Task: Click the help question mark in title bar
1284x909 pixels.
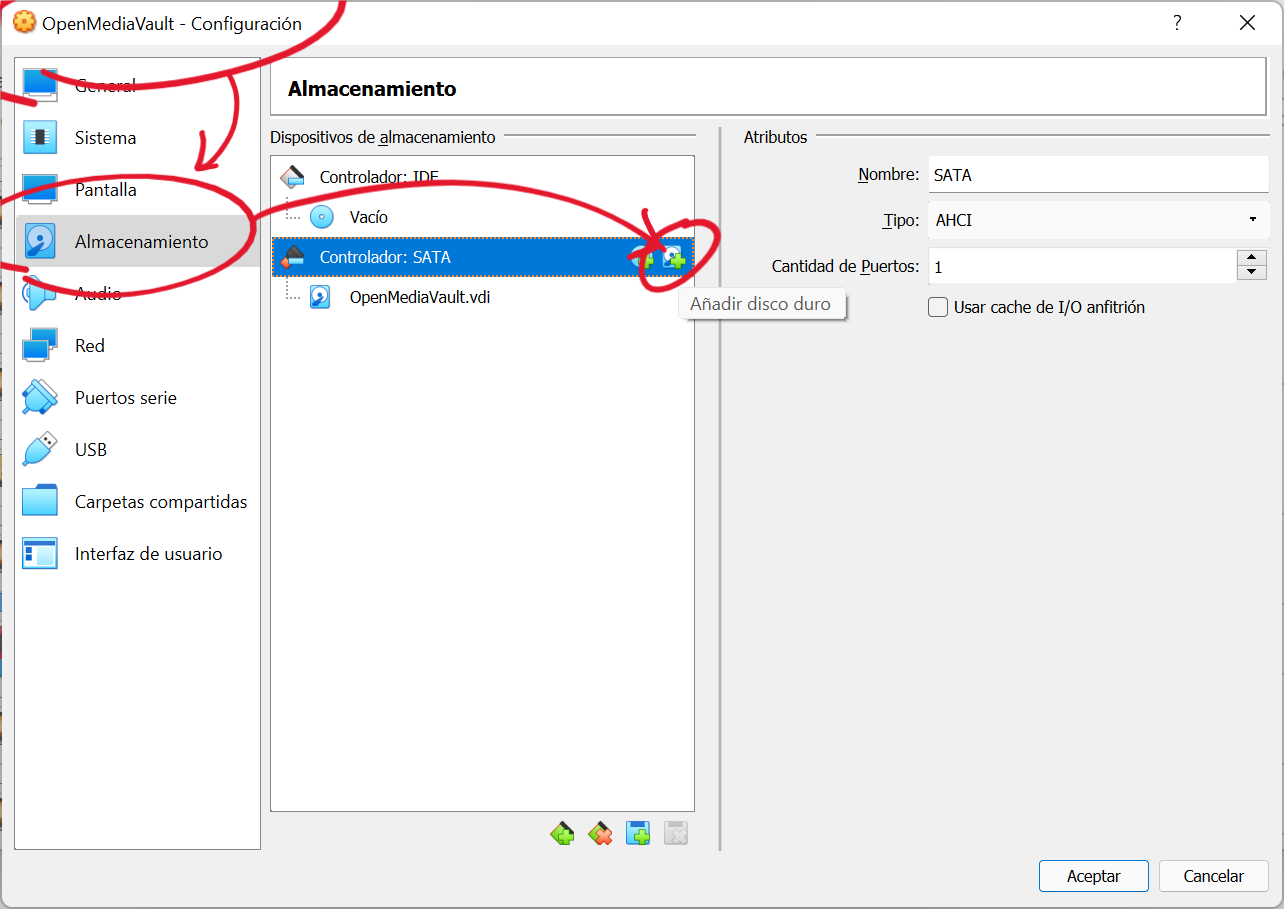Action: coord(1178,23)
